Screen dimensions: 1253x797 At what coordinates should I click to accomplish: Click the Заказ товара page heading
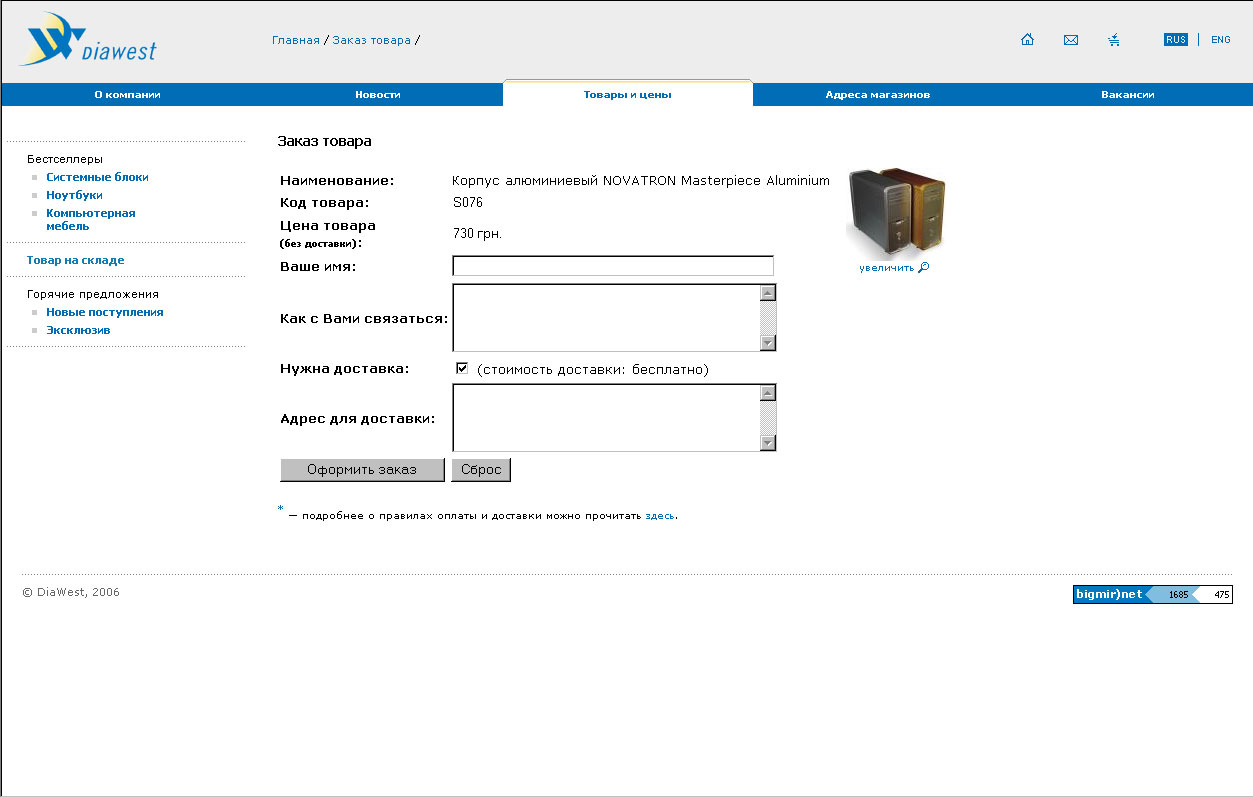tap(324, 141)
